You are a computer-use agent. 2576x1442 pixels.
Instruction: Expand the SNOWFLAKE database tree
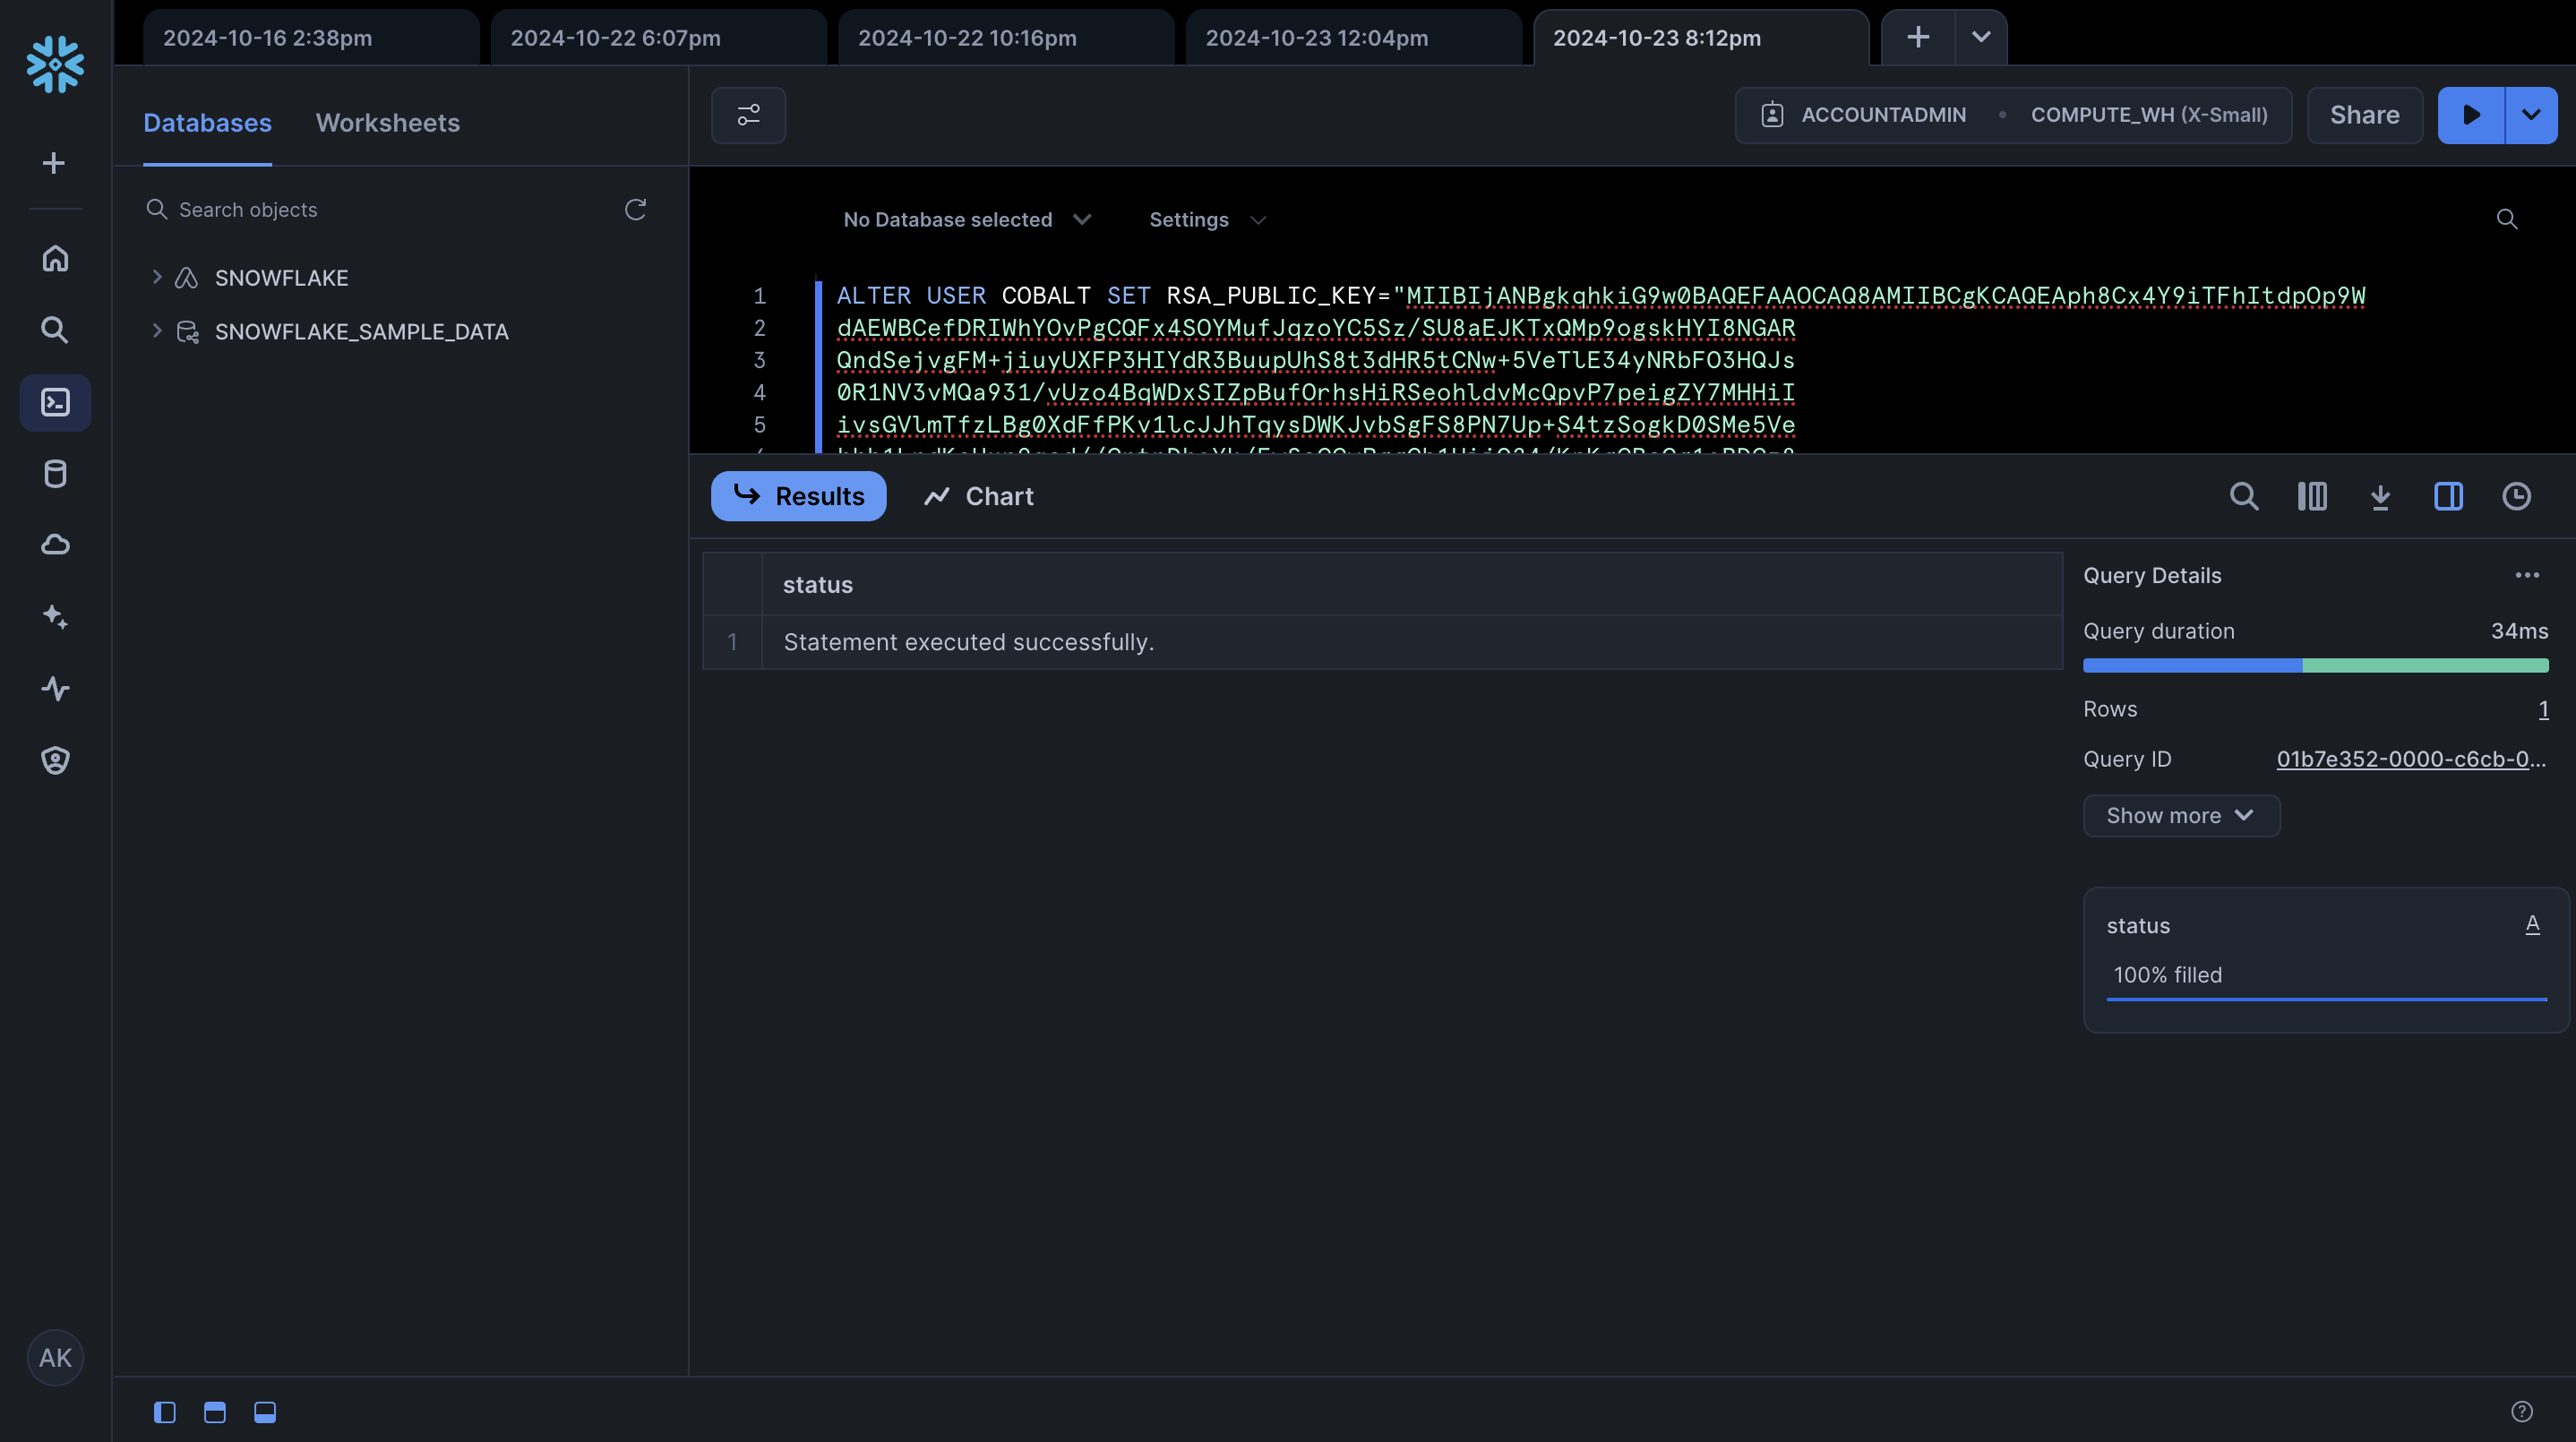[x=156, y=277]
